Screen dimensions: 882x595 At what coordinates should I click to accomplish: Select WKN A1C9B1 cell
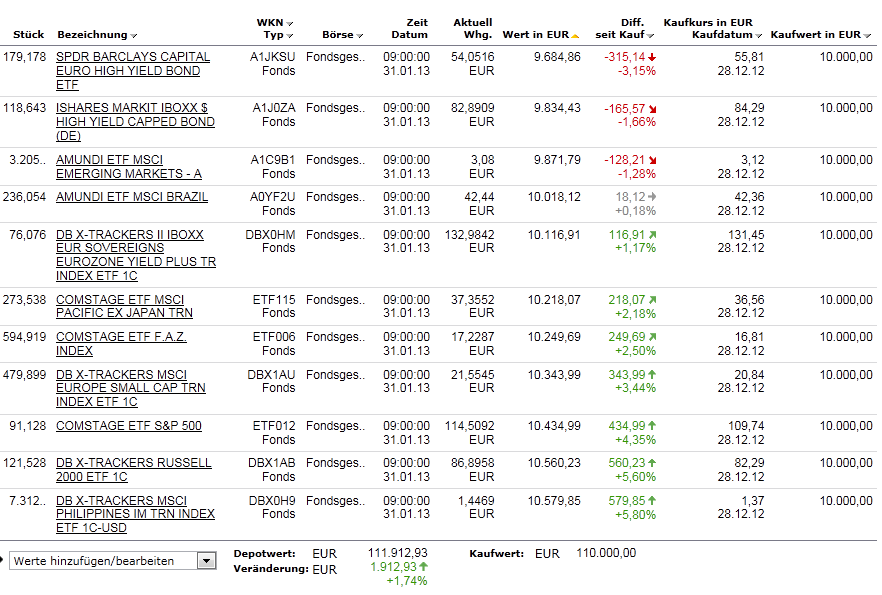(273, 160)
